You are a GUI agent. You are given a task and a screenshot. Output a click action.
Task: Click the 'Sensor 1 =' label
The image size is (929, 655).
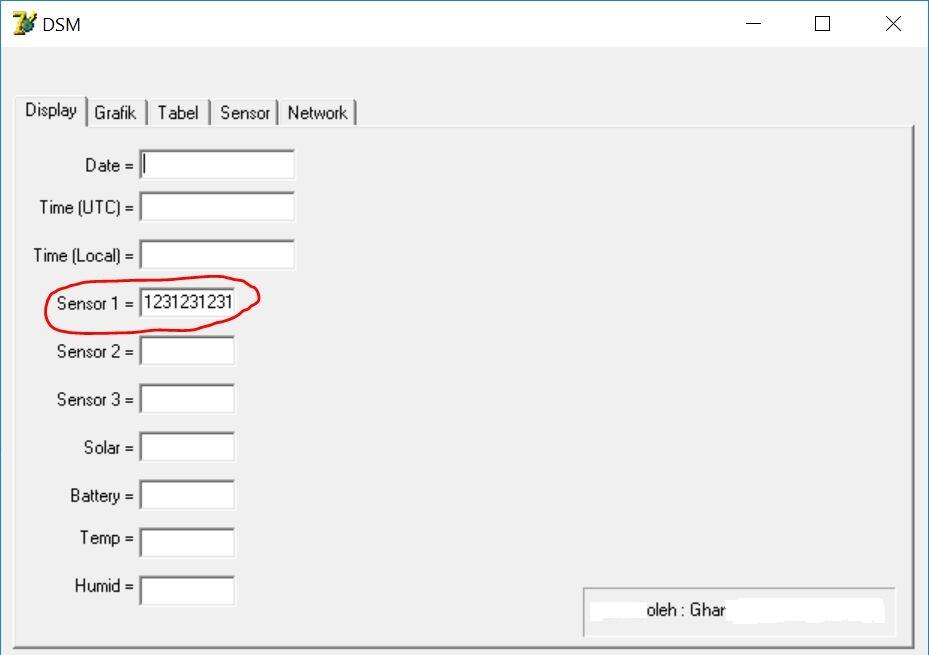[x=95, y=303]
